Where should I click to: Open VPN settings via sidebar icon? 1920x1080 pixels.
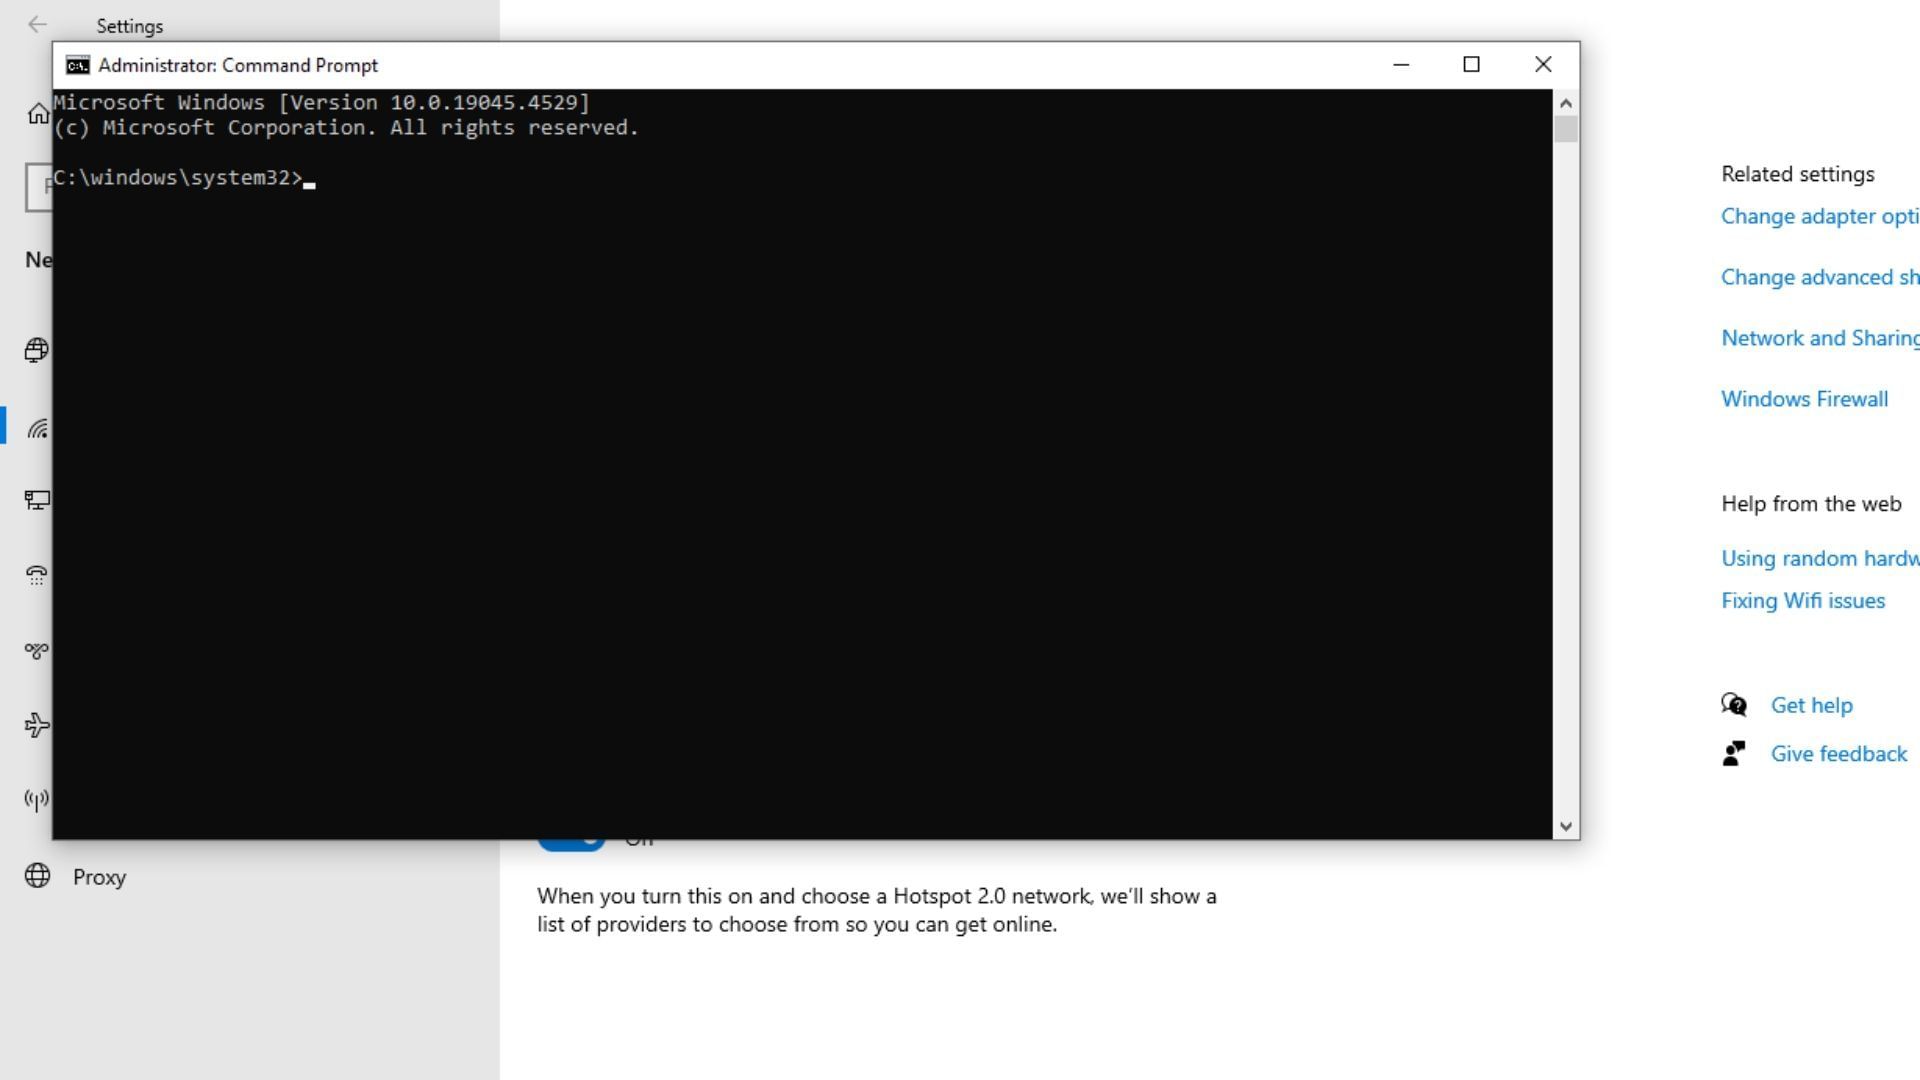(x=37, y=651)
